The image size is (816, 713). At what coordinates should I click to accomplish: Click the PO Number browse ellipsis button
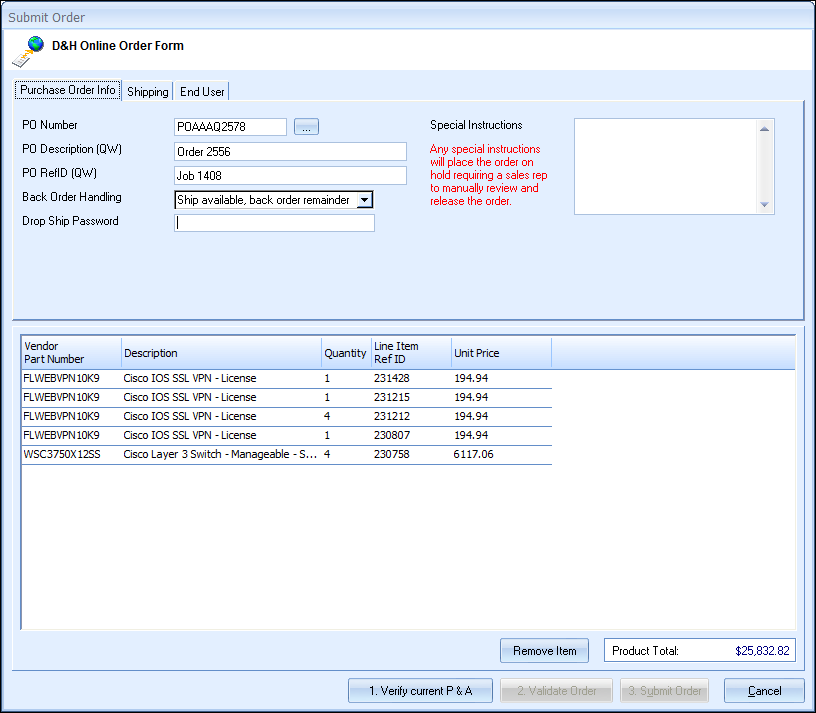coord(306,127)
